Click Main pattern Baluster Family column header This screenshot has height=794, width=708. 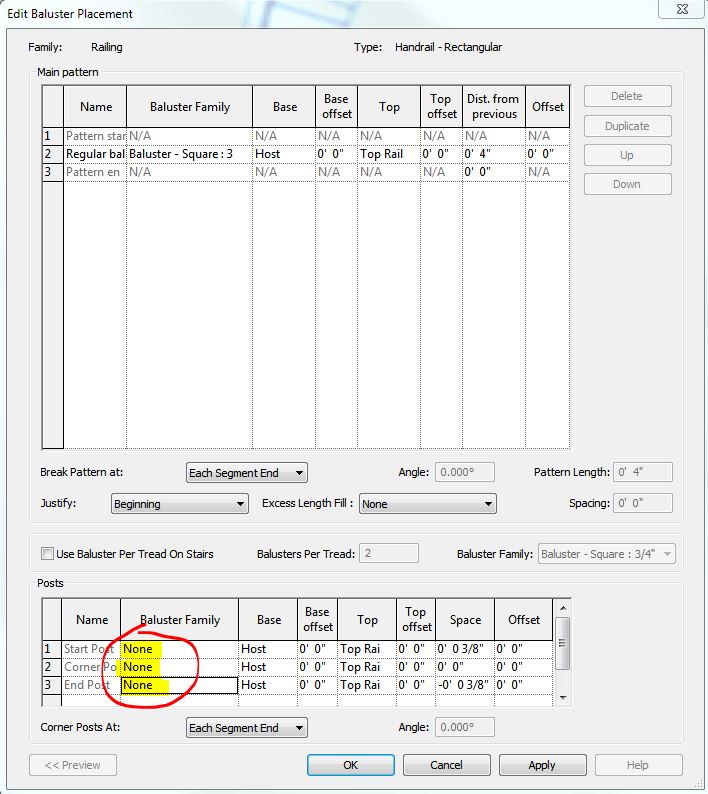click(x=189, y=107)
